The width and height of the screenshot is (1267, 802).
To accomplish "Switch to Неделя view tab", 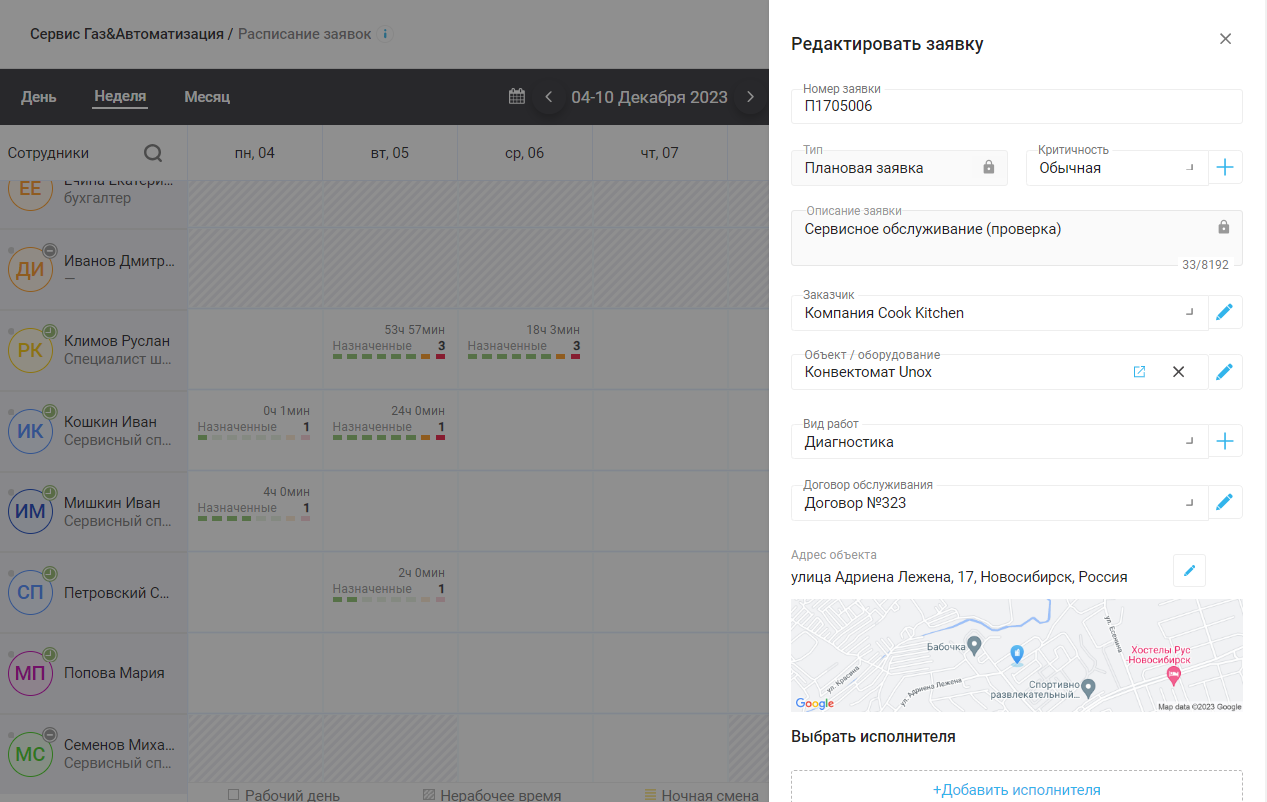I will pos(120,97).
